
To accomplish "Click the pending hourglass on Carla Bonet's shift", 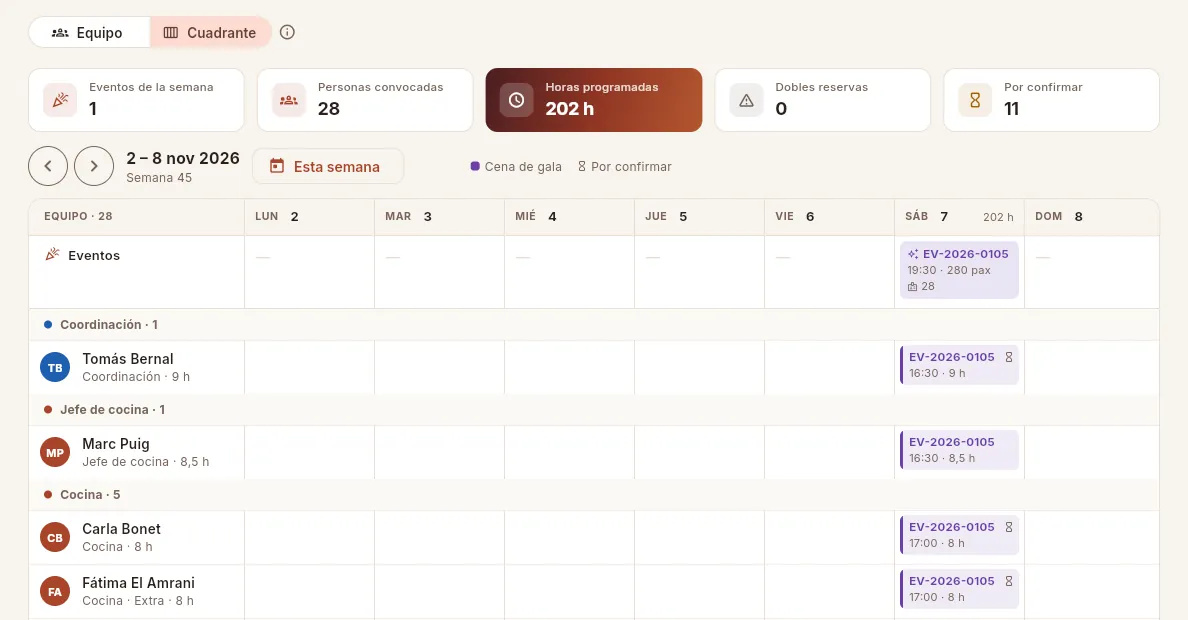I will [1008, 527].
